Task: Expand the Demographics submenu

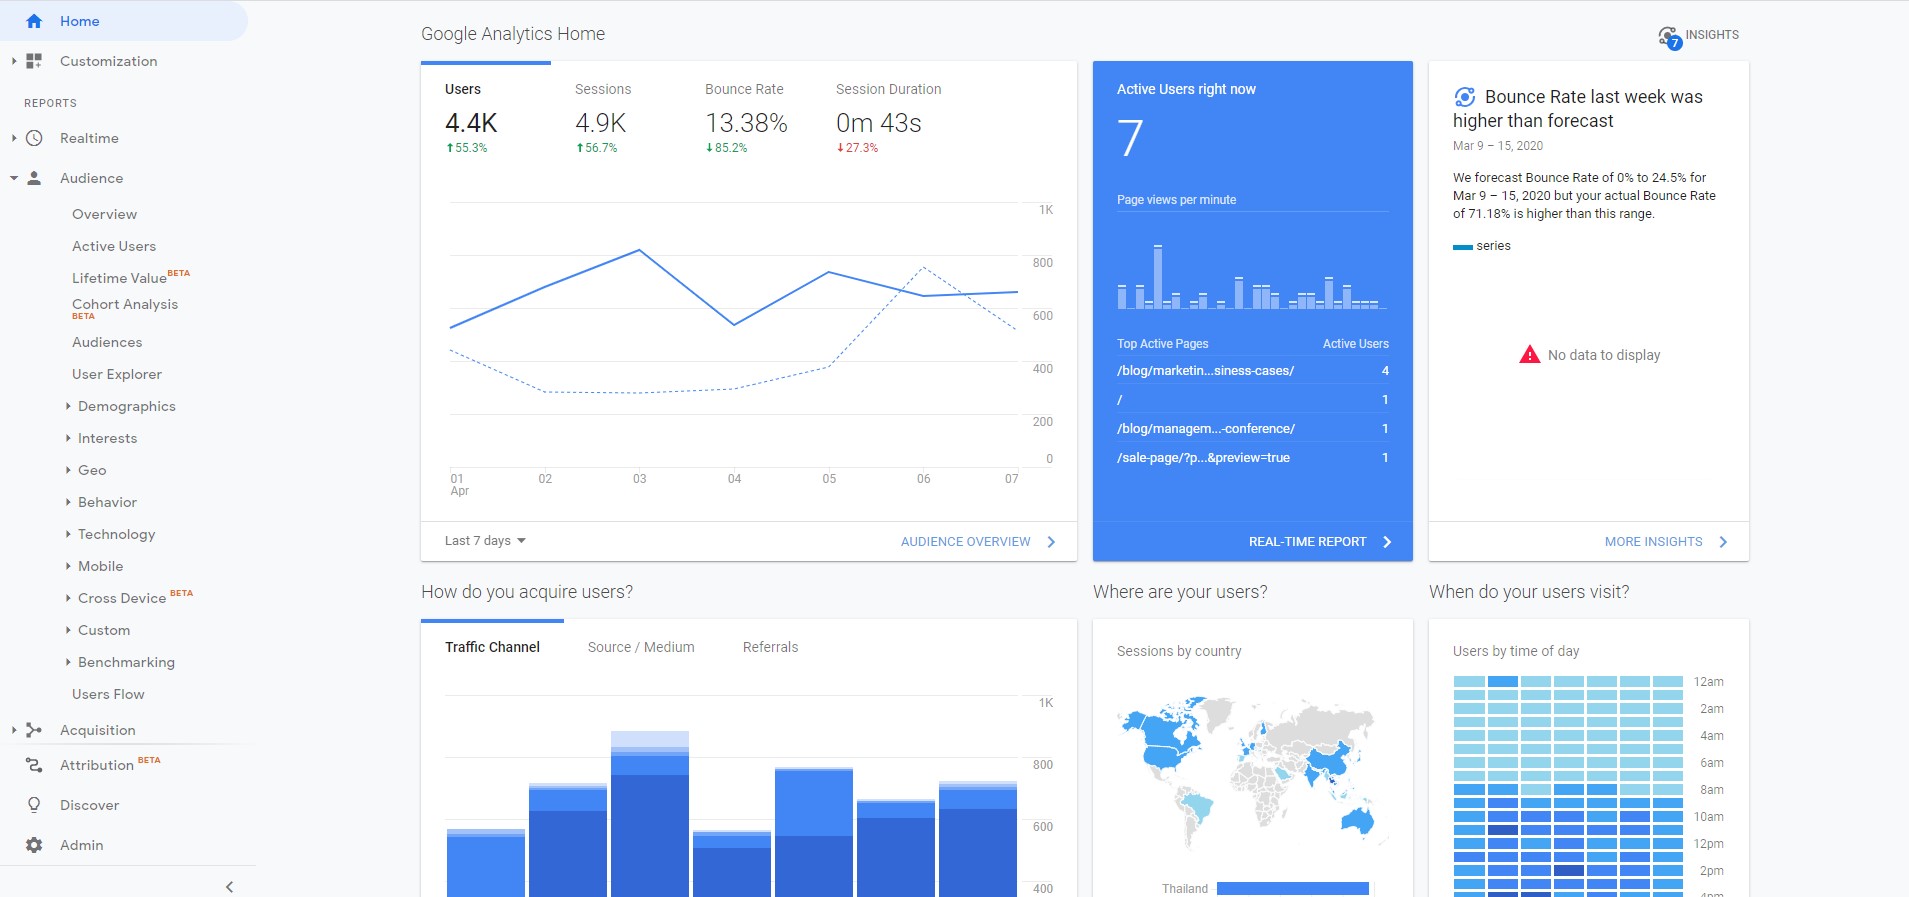Action: [68, 406]
